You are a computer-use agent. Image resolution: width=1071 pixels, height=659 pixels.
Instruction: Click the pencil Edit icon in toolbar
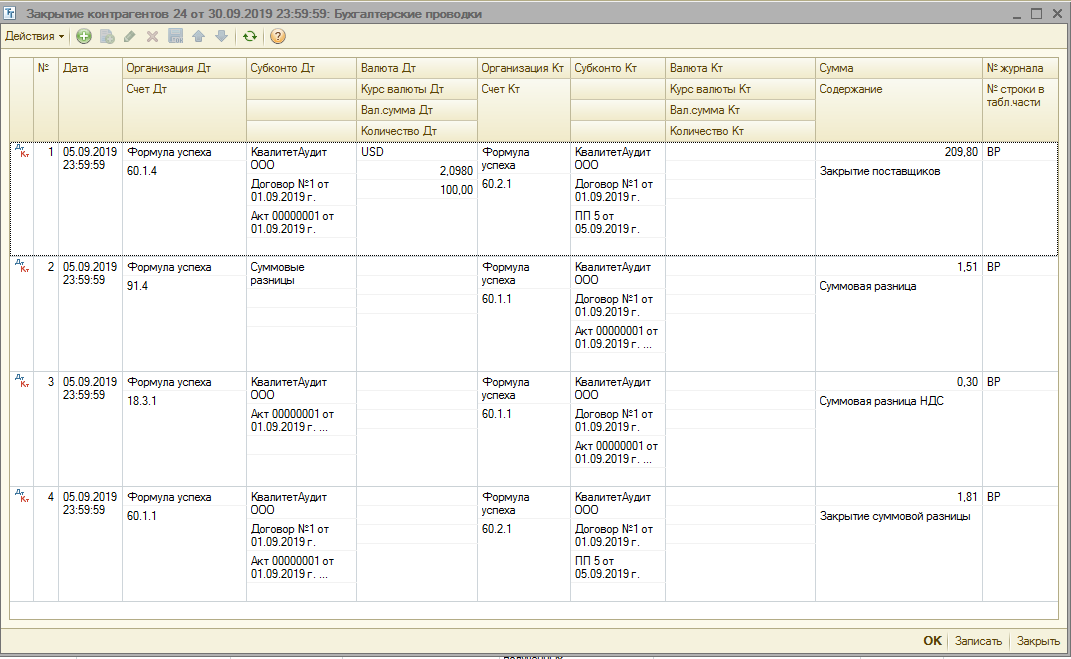coord(130,36)
